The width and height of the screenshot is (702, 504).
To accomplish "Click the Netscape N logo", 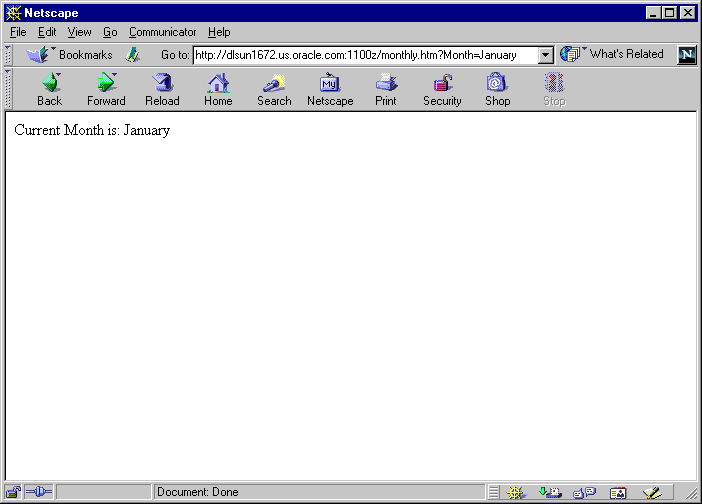I will pyautogui.click(x=687, y=55).
